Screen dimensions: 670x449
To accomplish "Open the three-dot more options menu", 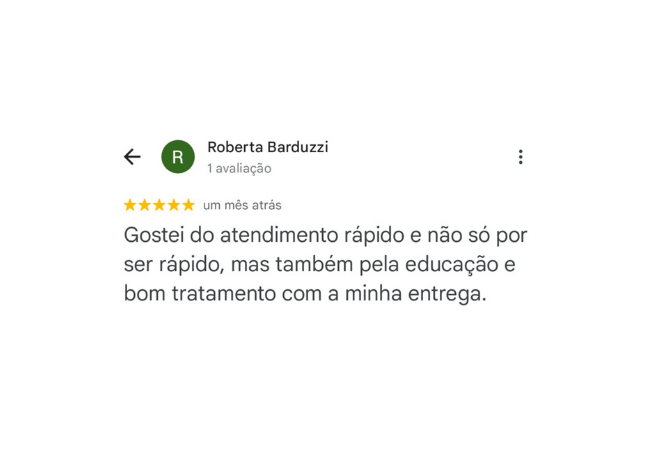I will [x=520, y=157].
